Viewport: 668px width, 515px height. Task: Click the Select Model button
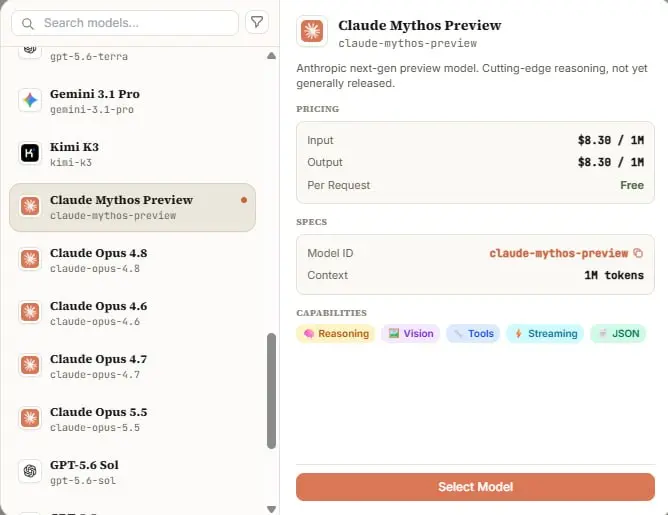point(475,487)
